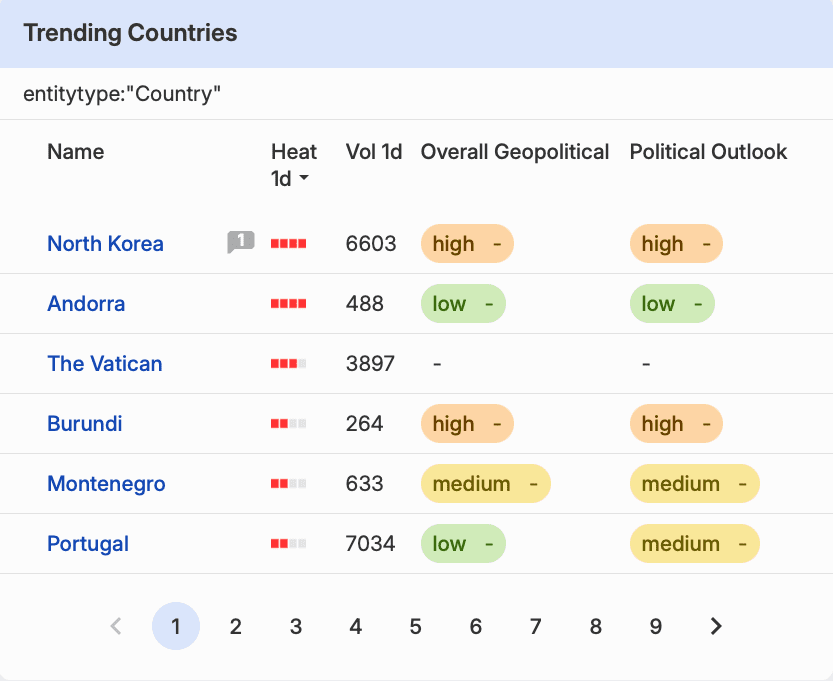Click Montenegro's medium Overall Geopolitical badge
The height and width of the screenshot is (681, 833).
(x=486, y=484)
